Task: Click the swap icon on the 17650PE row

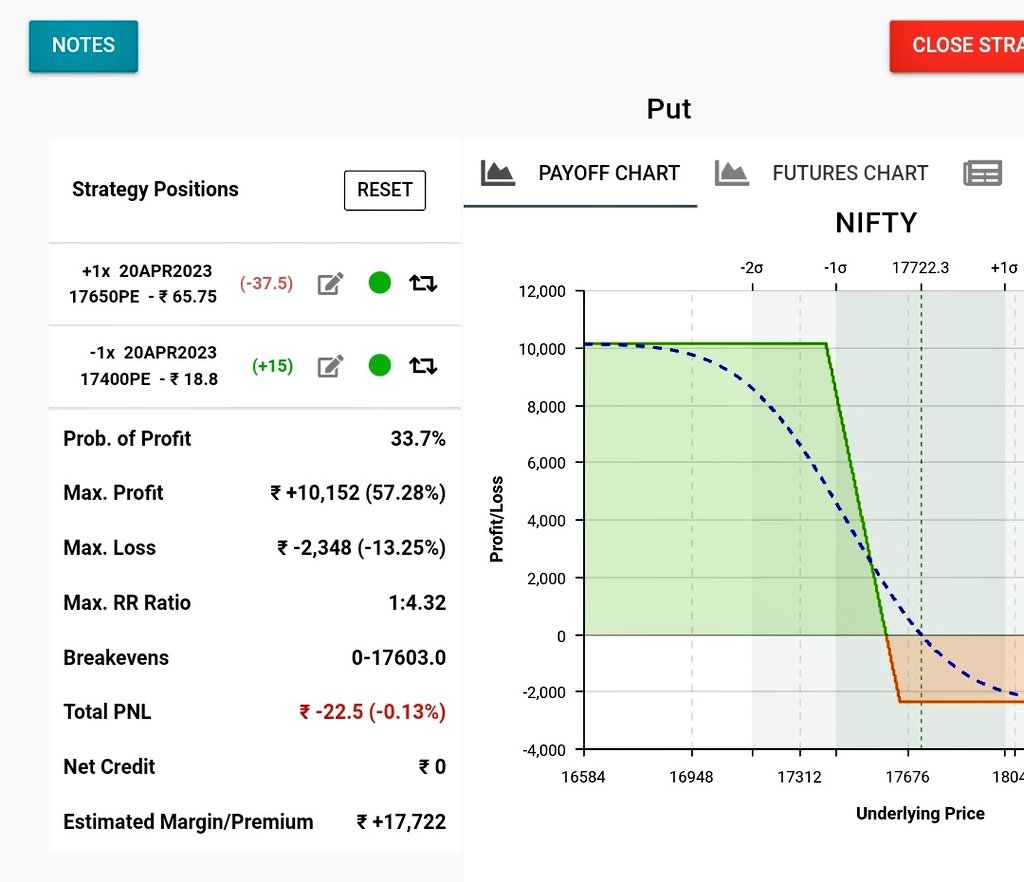Action: (423, 283)
